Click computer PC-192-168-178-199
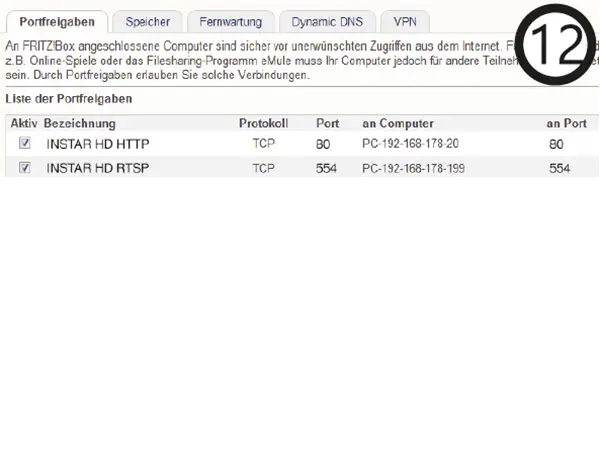600x450 pixels. point(413,169)
